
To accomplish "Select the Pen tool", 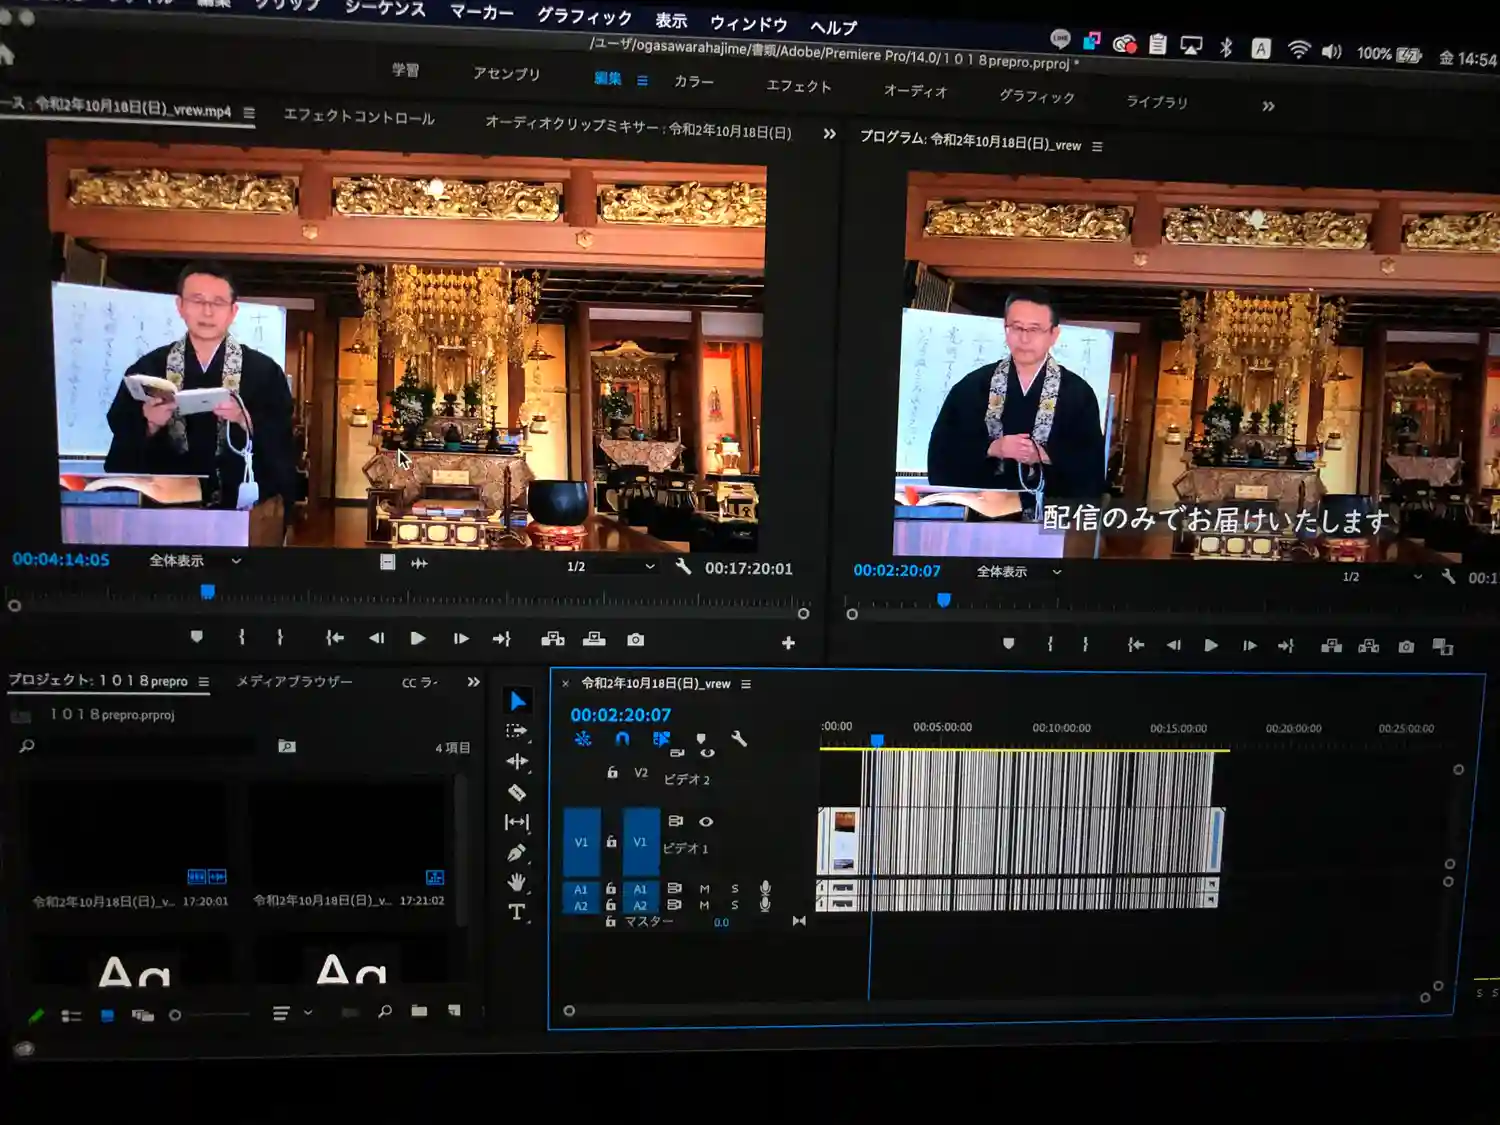I will pos(516,853).
